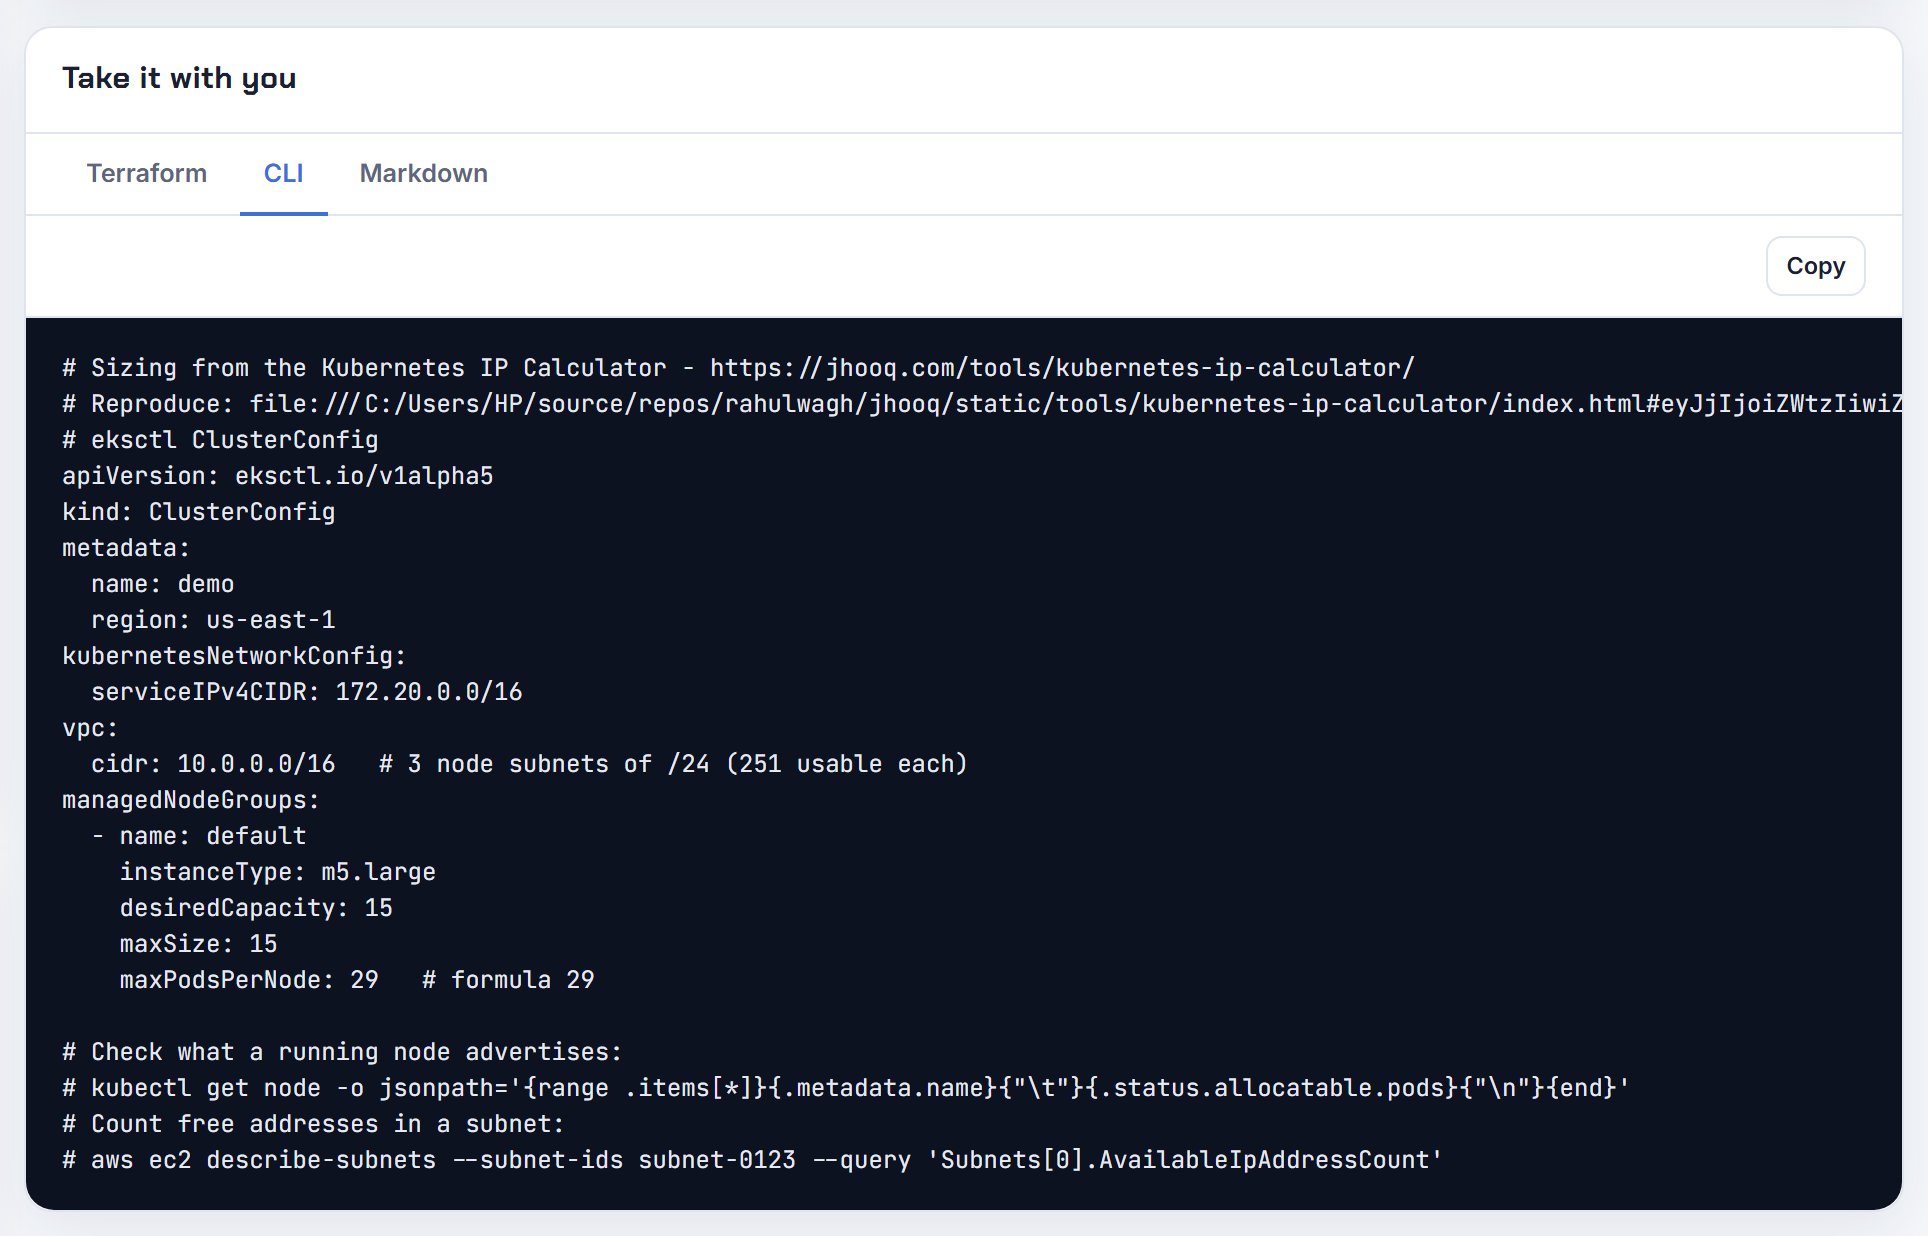Click the 'kind: ClusterConfig' line
1928x1236 pixels.
pos(199,512)
